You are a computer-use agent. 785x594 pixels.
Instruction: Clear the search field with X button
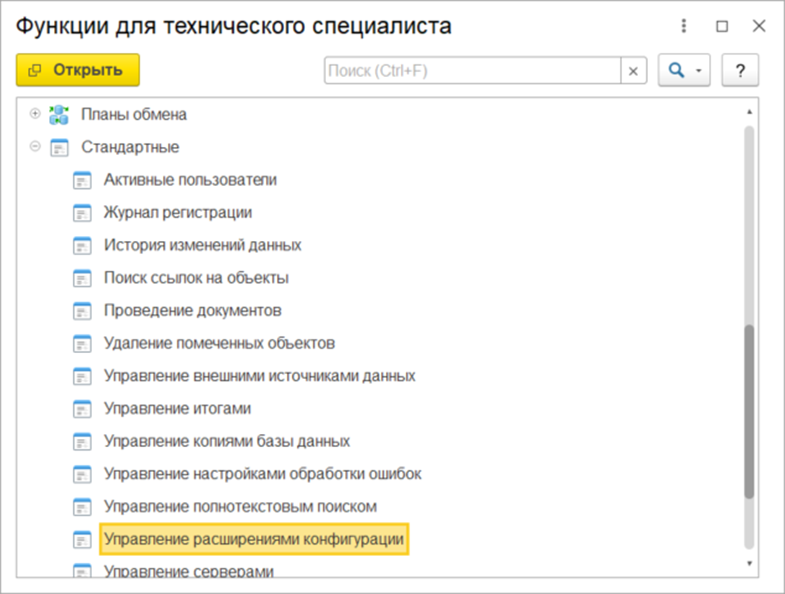coord(634,71)
